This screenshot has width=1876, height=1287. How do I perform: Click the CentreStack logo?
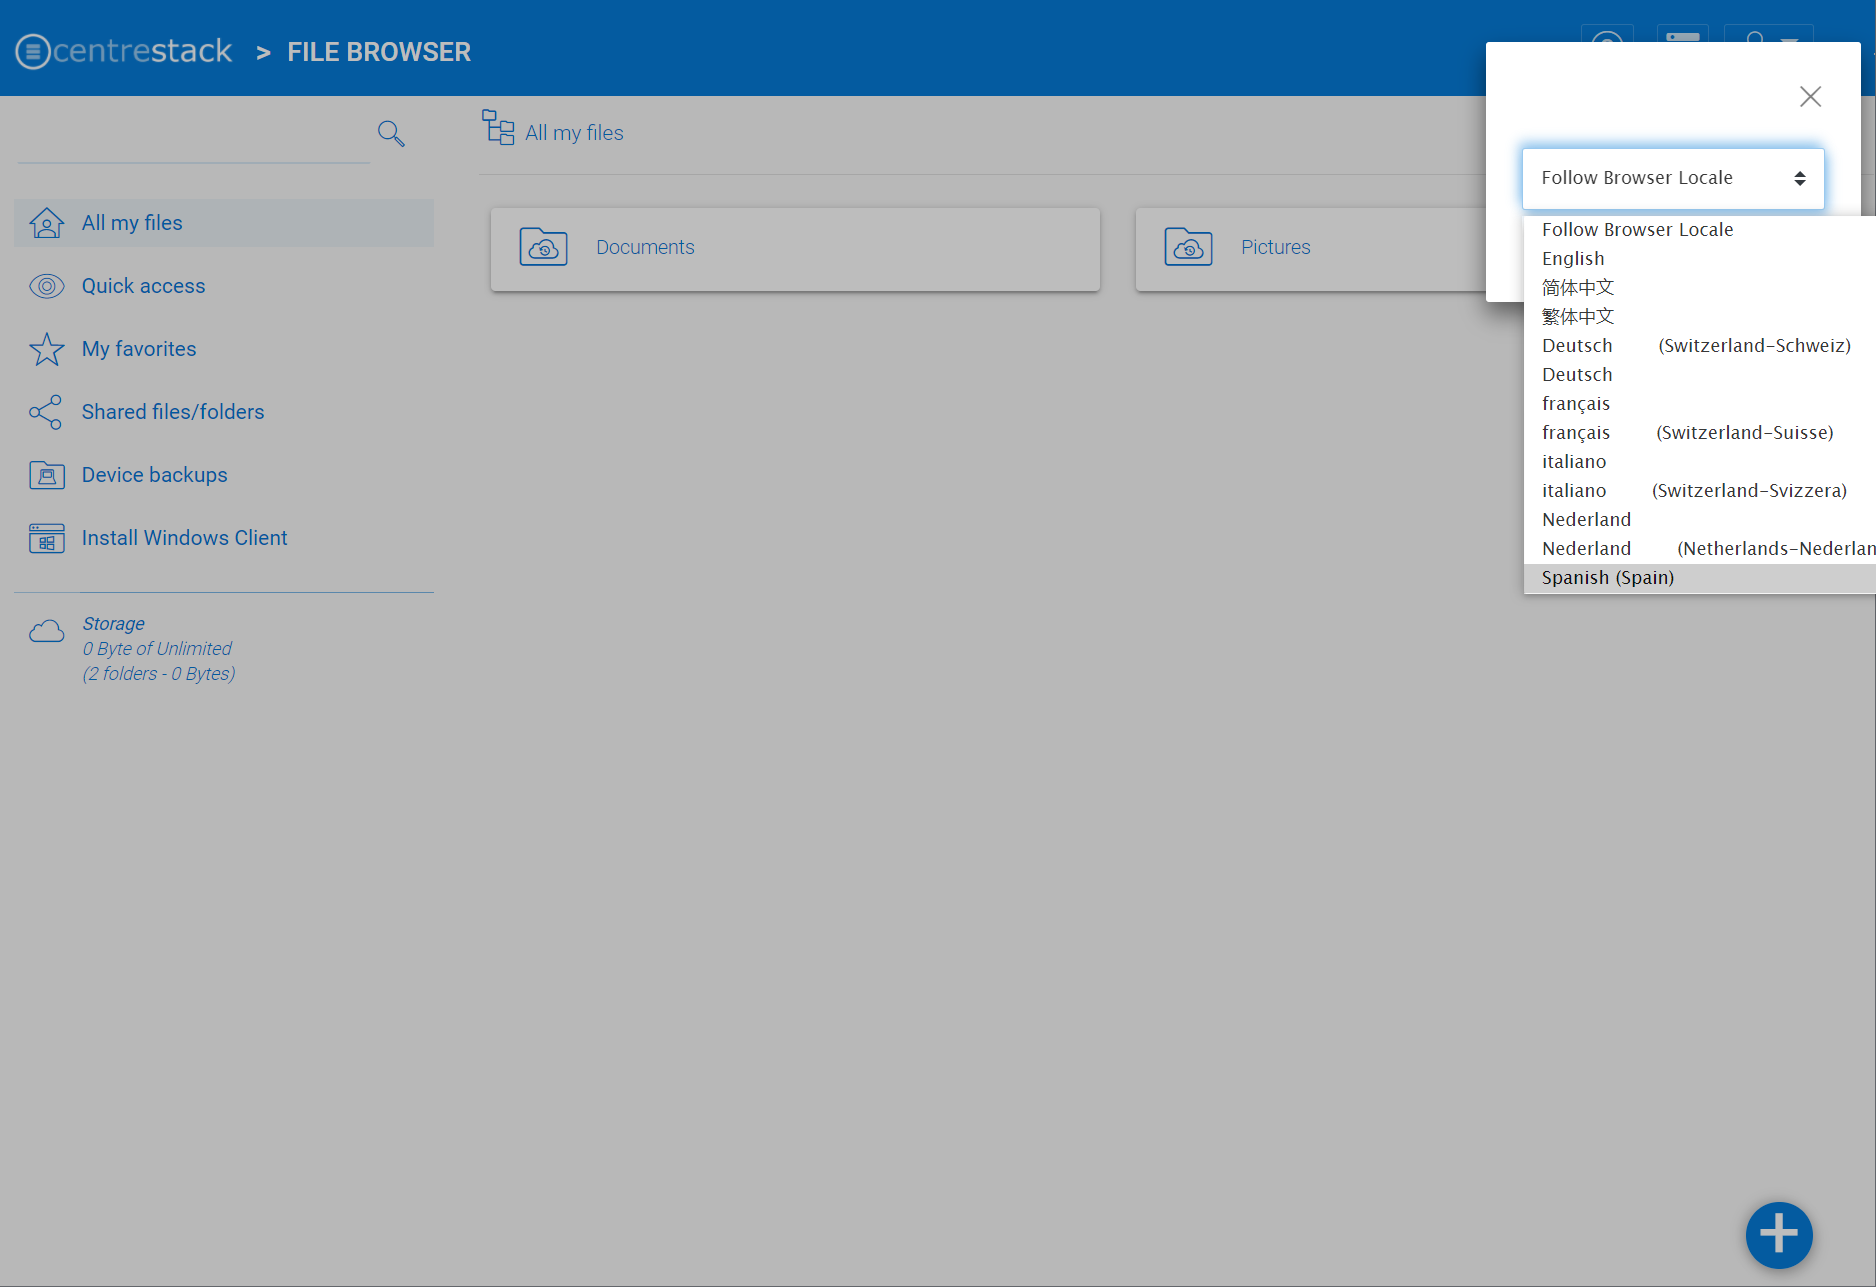[124, 51]
